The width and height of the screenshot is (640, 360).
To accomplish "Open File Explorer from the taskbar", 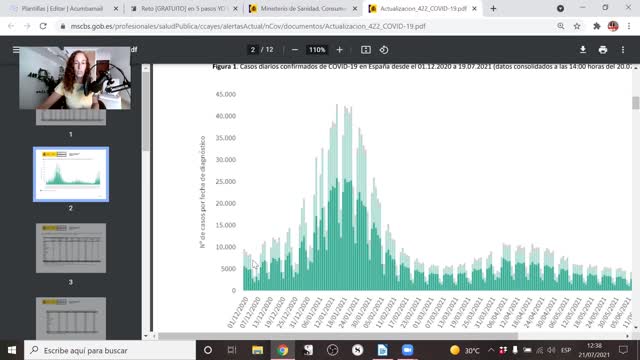I will (x=257, y=350).
